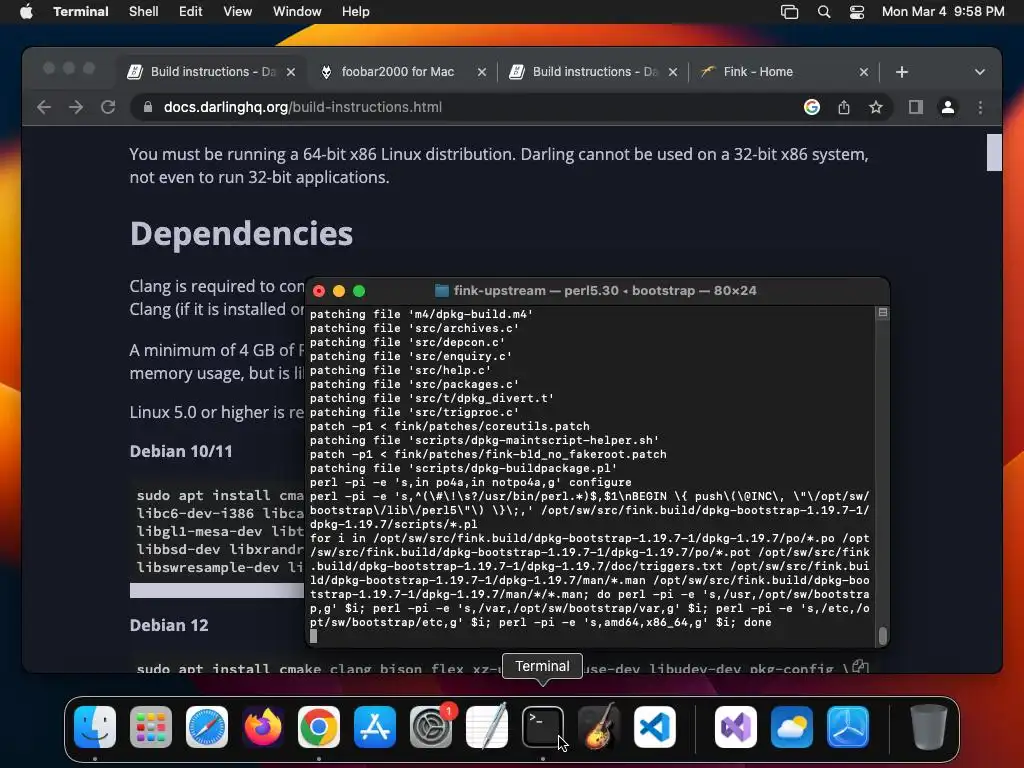Image resolution: width=1024 pixels, height=768 pixels.
Task: Open the Terminal menu in menu bar
Action: click(x=81, y=12)
